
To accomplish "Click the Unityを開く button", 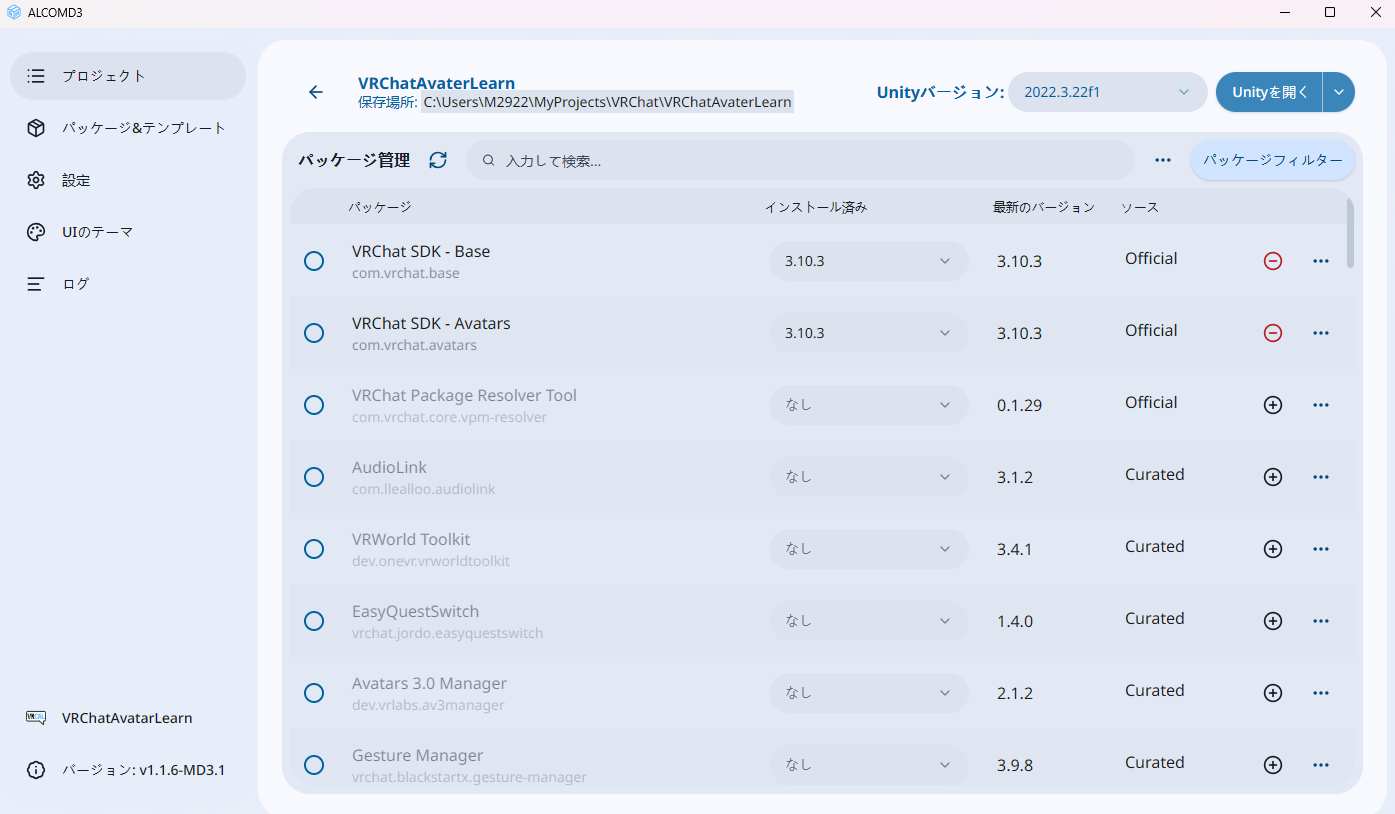I will tap(1269, 92).
